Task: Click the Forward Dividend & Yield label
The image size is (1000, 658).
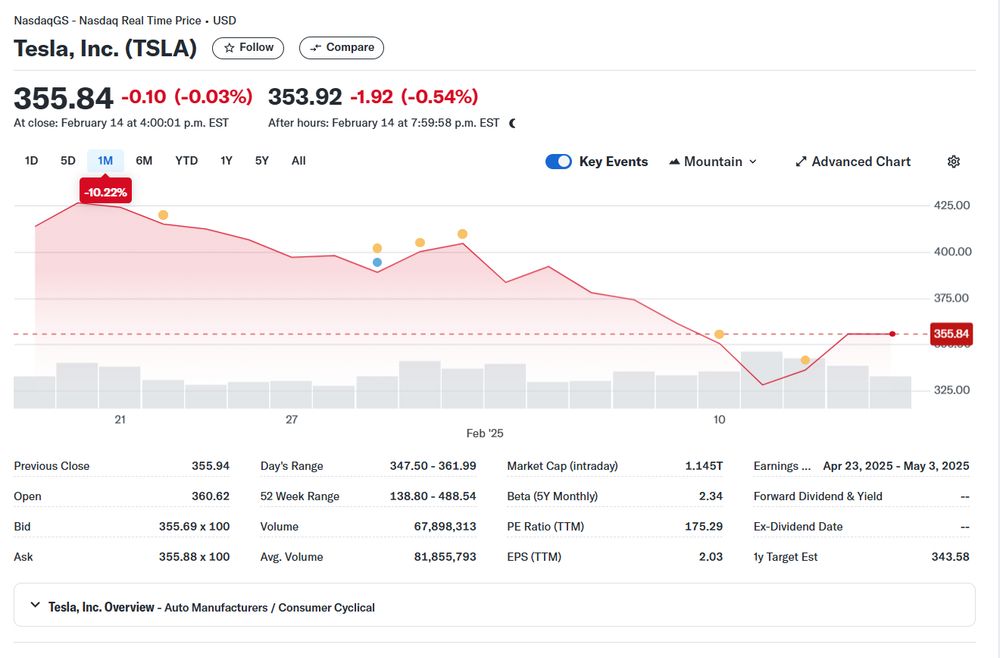Action: click(x=818, y=496)
